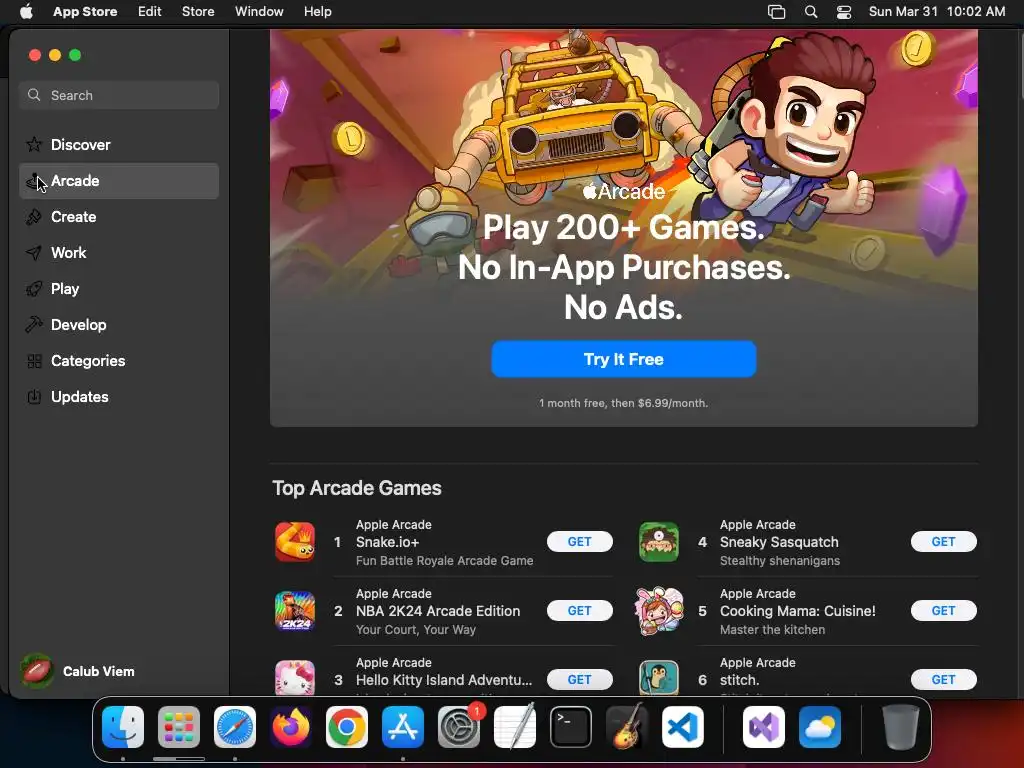Get Hello Kitty Island Adventure
Image resolution: width=1024 pixels, height=768 pixels.
[579, 680]
